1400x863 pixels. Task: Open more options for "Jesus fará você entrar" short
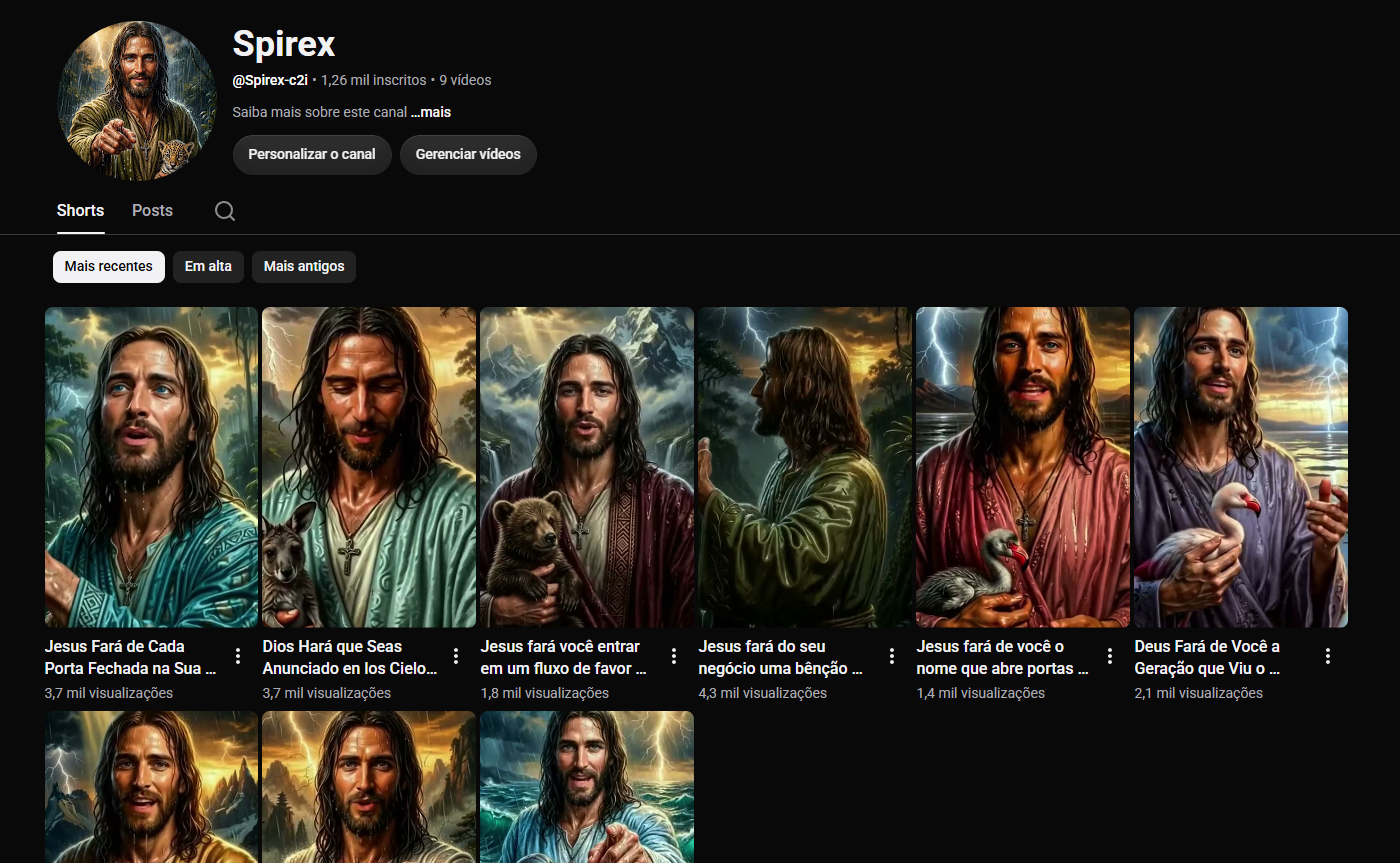pyautogui.click(x=674, y=656)
